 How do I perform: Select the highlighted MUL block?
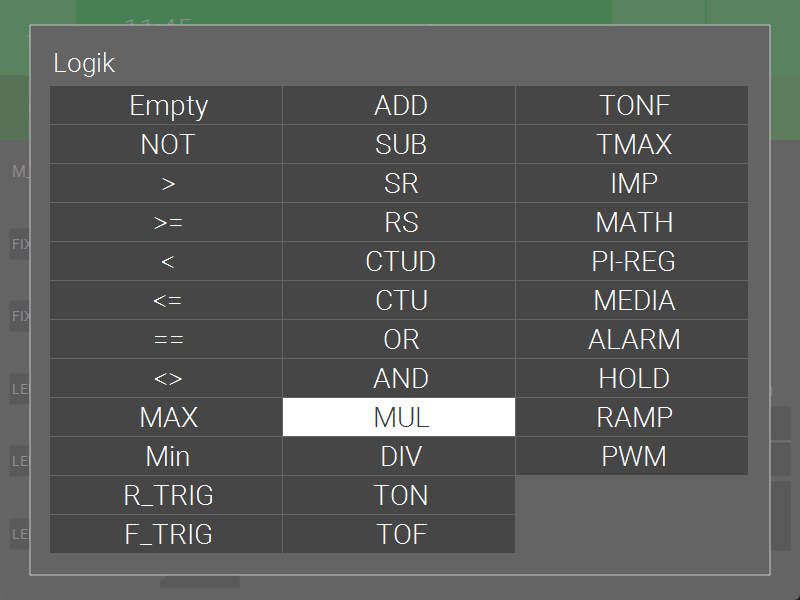point(400,417)
